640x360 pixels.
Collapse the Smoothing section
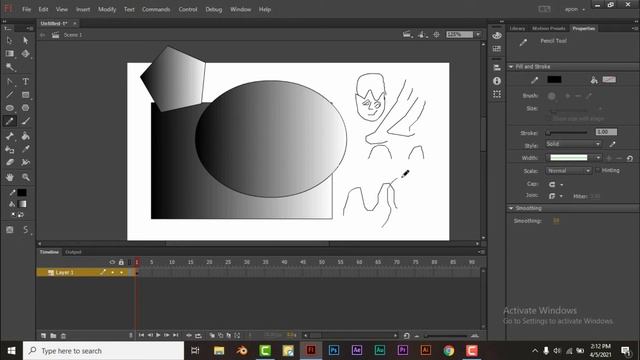coord(511,208)
